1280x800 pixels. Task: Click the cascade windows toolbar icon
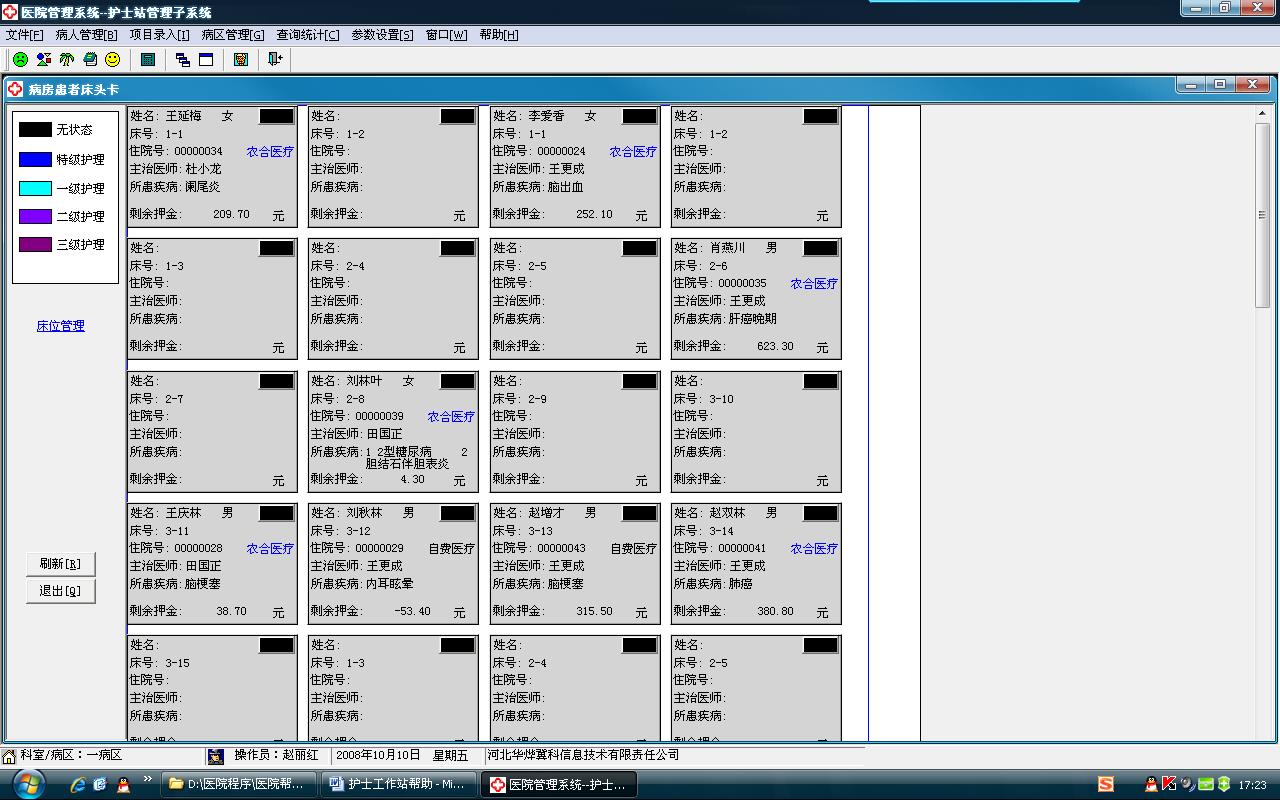(x=183, y=60)
